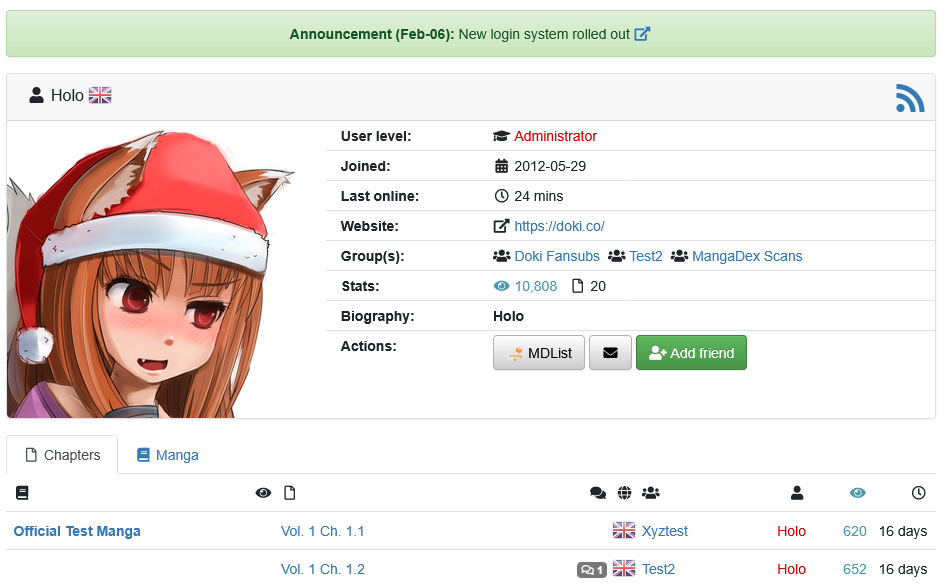Click uploader Holo in the Ch. 1.1 row
This screenshot has height=587, width=947.
(791, 531)
